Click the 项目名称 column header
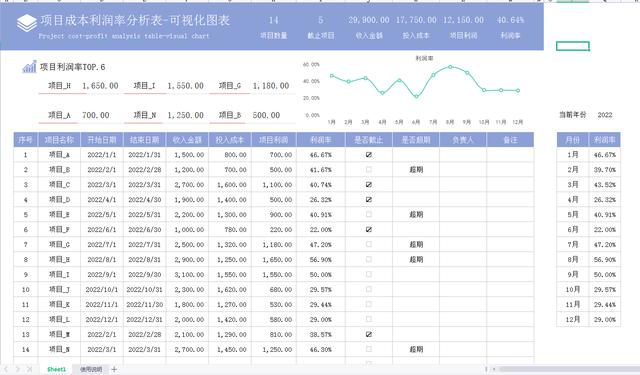The height and width of the screenshot is (375, 640). click(x=59, y=140)
